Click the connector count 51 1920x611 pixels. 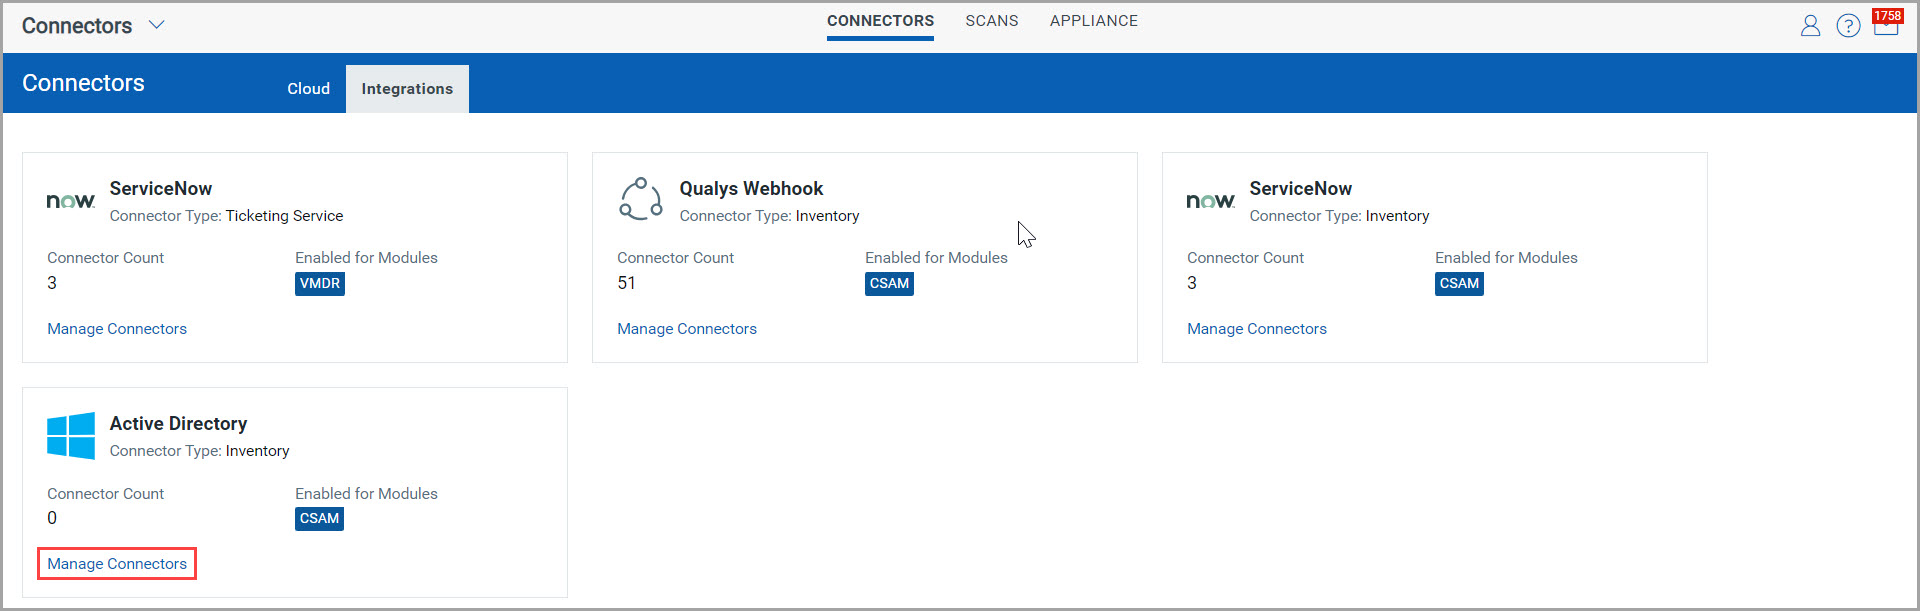(x=626, y=283)
